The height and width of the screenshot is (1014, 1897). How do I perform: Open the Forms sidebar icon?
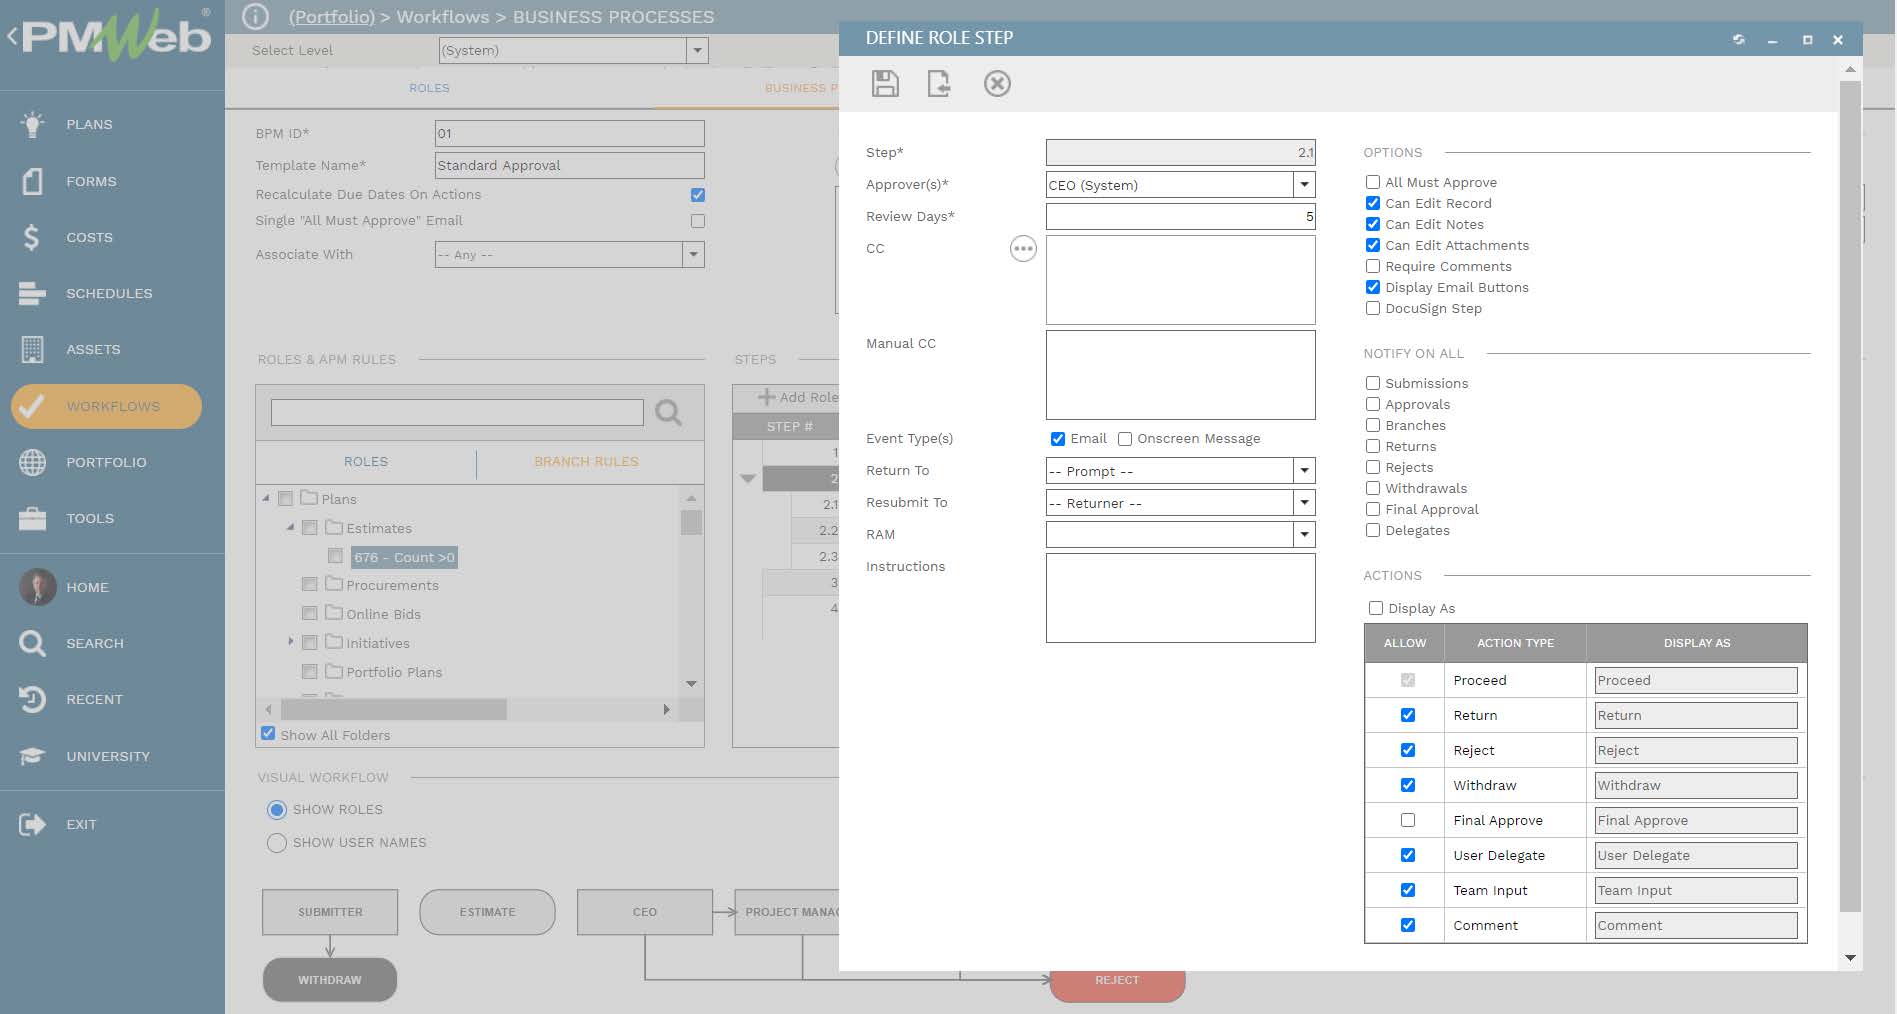click(32, 181)
